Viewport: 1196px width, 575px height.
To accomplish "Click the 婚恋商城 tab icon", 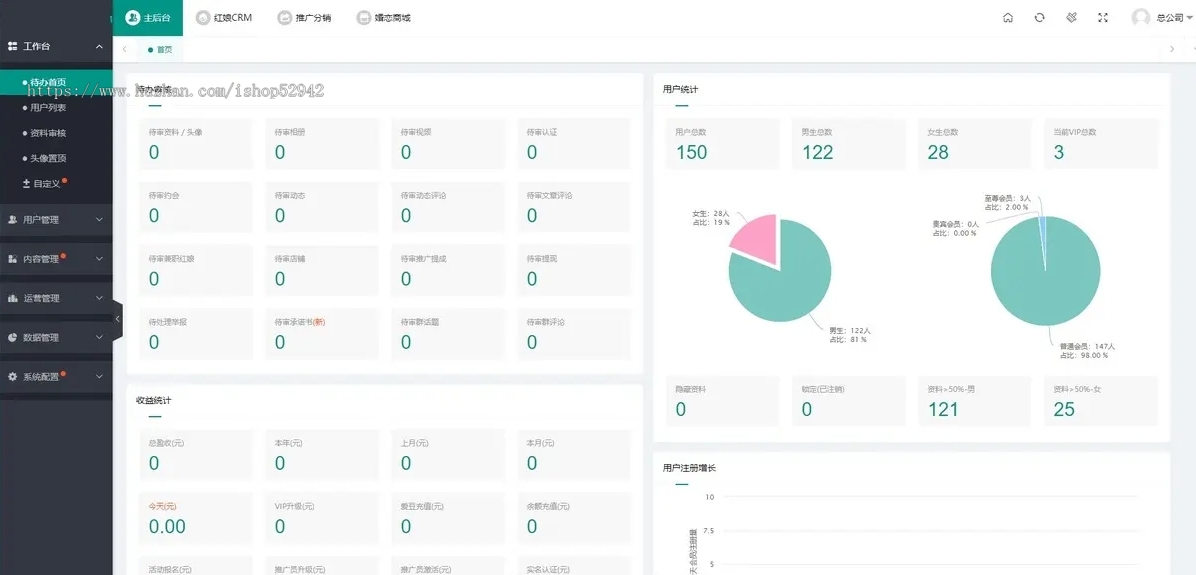I will (364, 18).
